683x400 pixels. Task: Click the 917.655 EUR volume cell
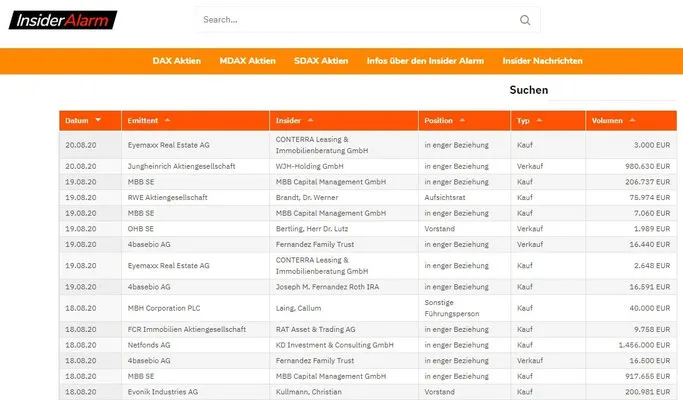(631, 376)
